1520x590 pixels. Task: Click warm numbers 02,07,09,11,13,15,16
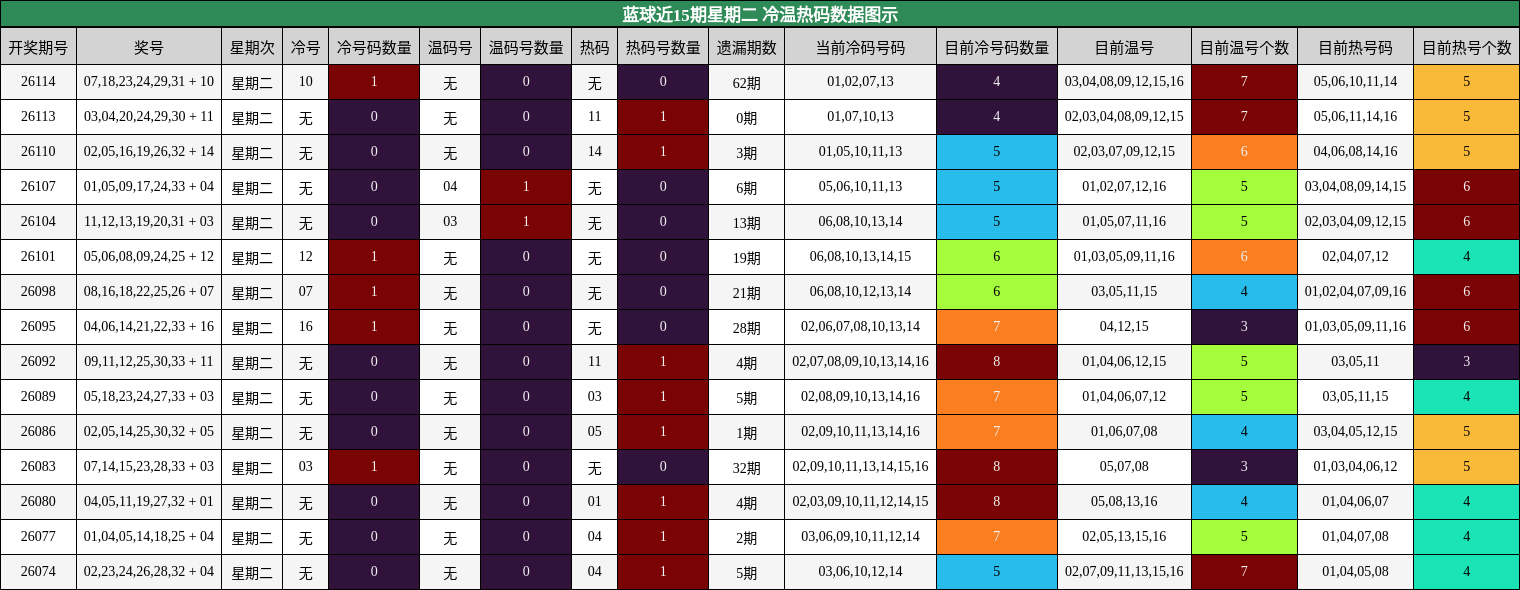[1124, 572]
